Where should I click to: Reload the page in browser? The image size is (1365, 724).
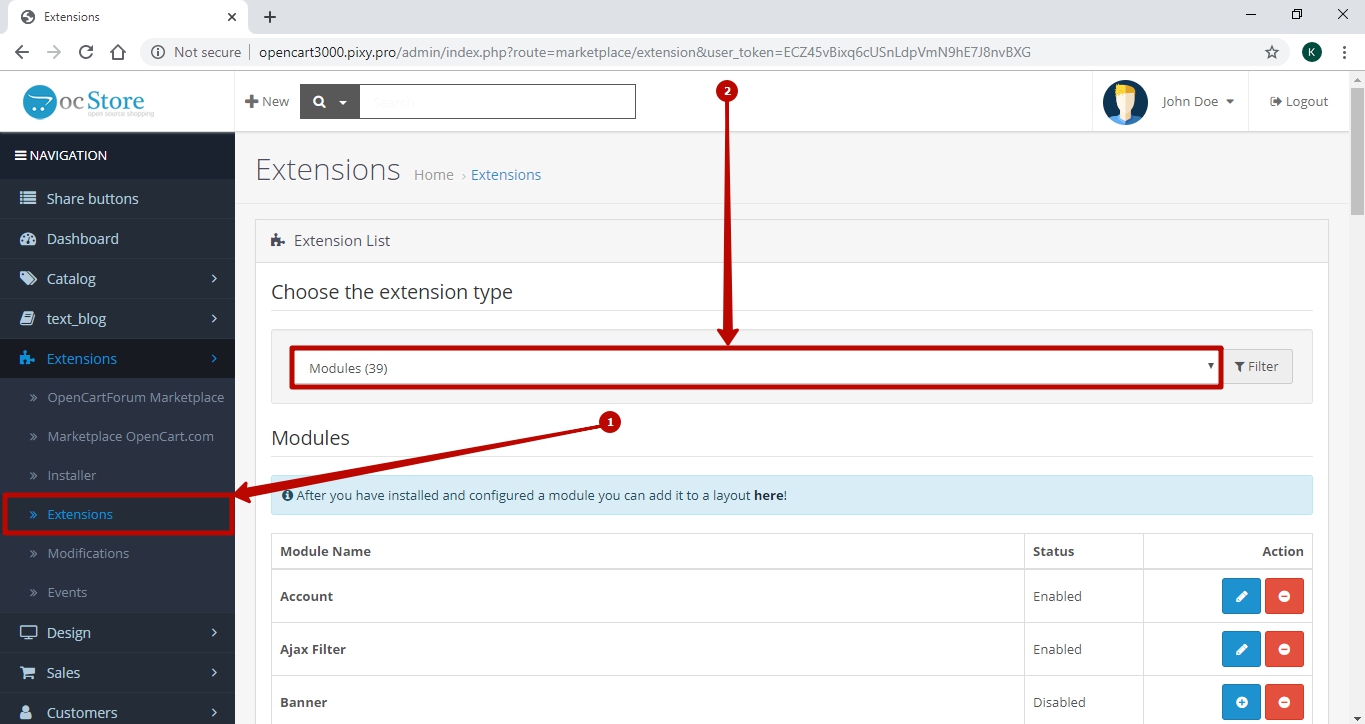tap(86, 52)
